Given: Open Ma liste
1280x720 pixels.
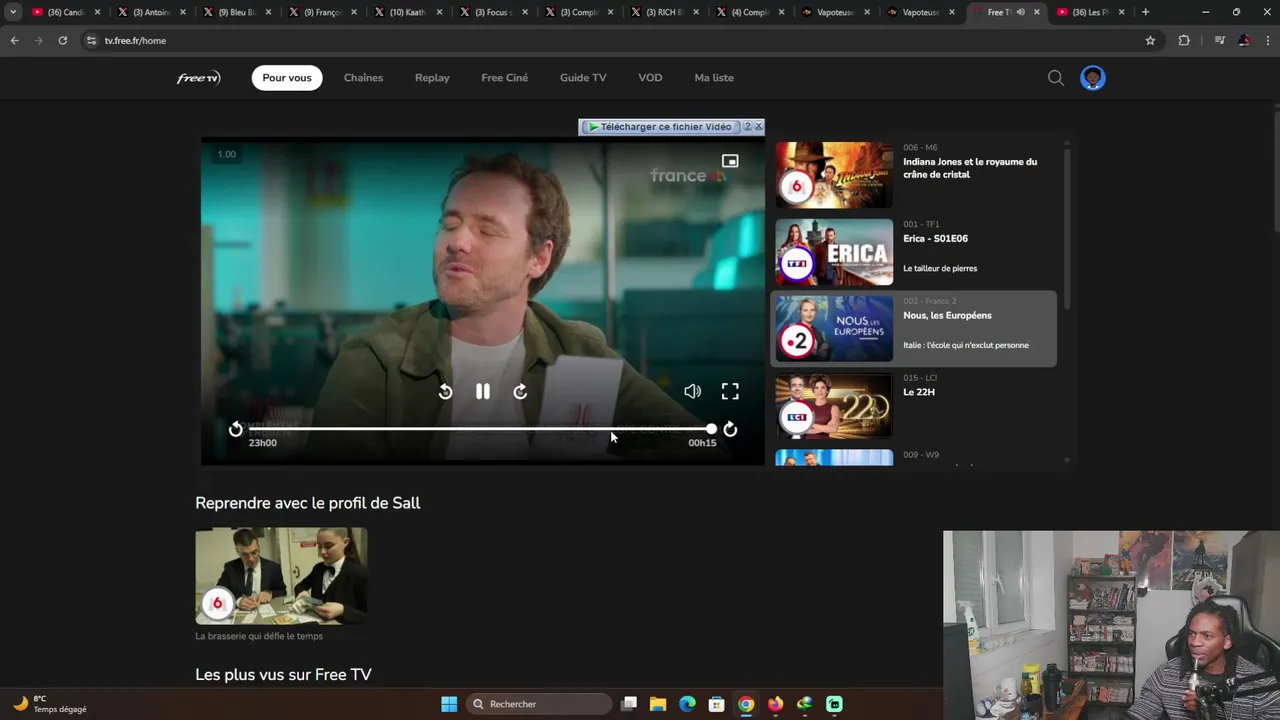Looking at the screenshot, I should (714, 78).
